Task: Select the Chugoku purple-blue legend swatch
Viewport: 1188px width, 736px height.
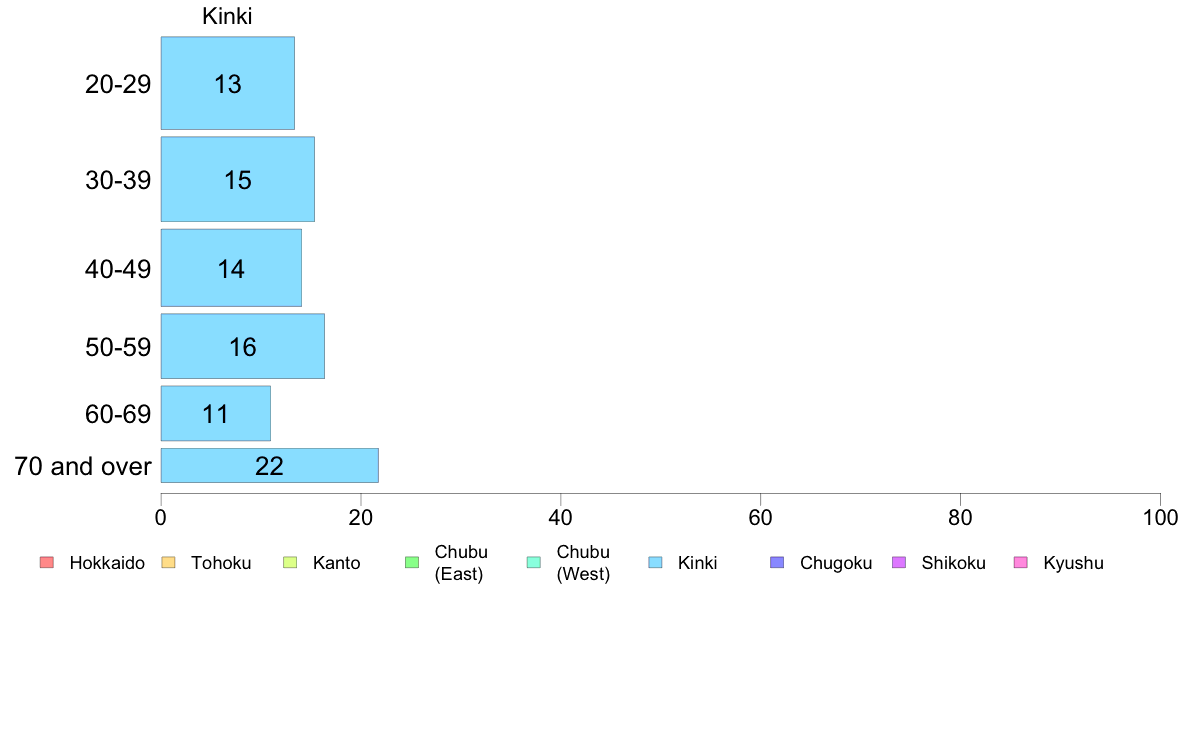Action: tap(777, 562)
